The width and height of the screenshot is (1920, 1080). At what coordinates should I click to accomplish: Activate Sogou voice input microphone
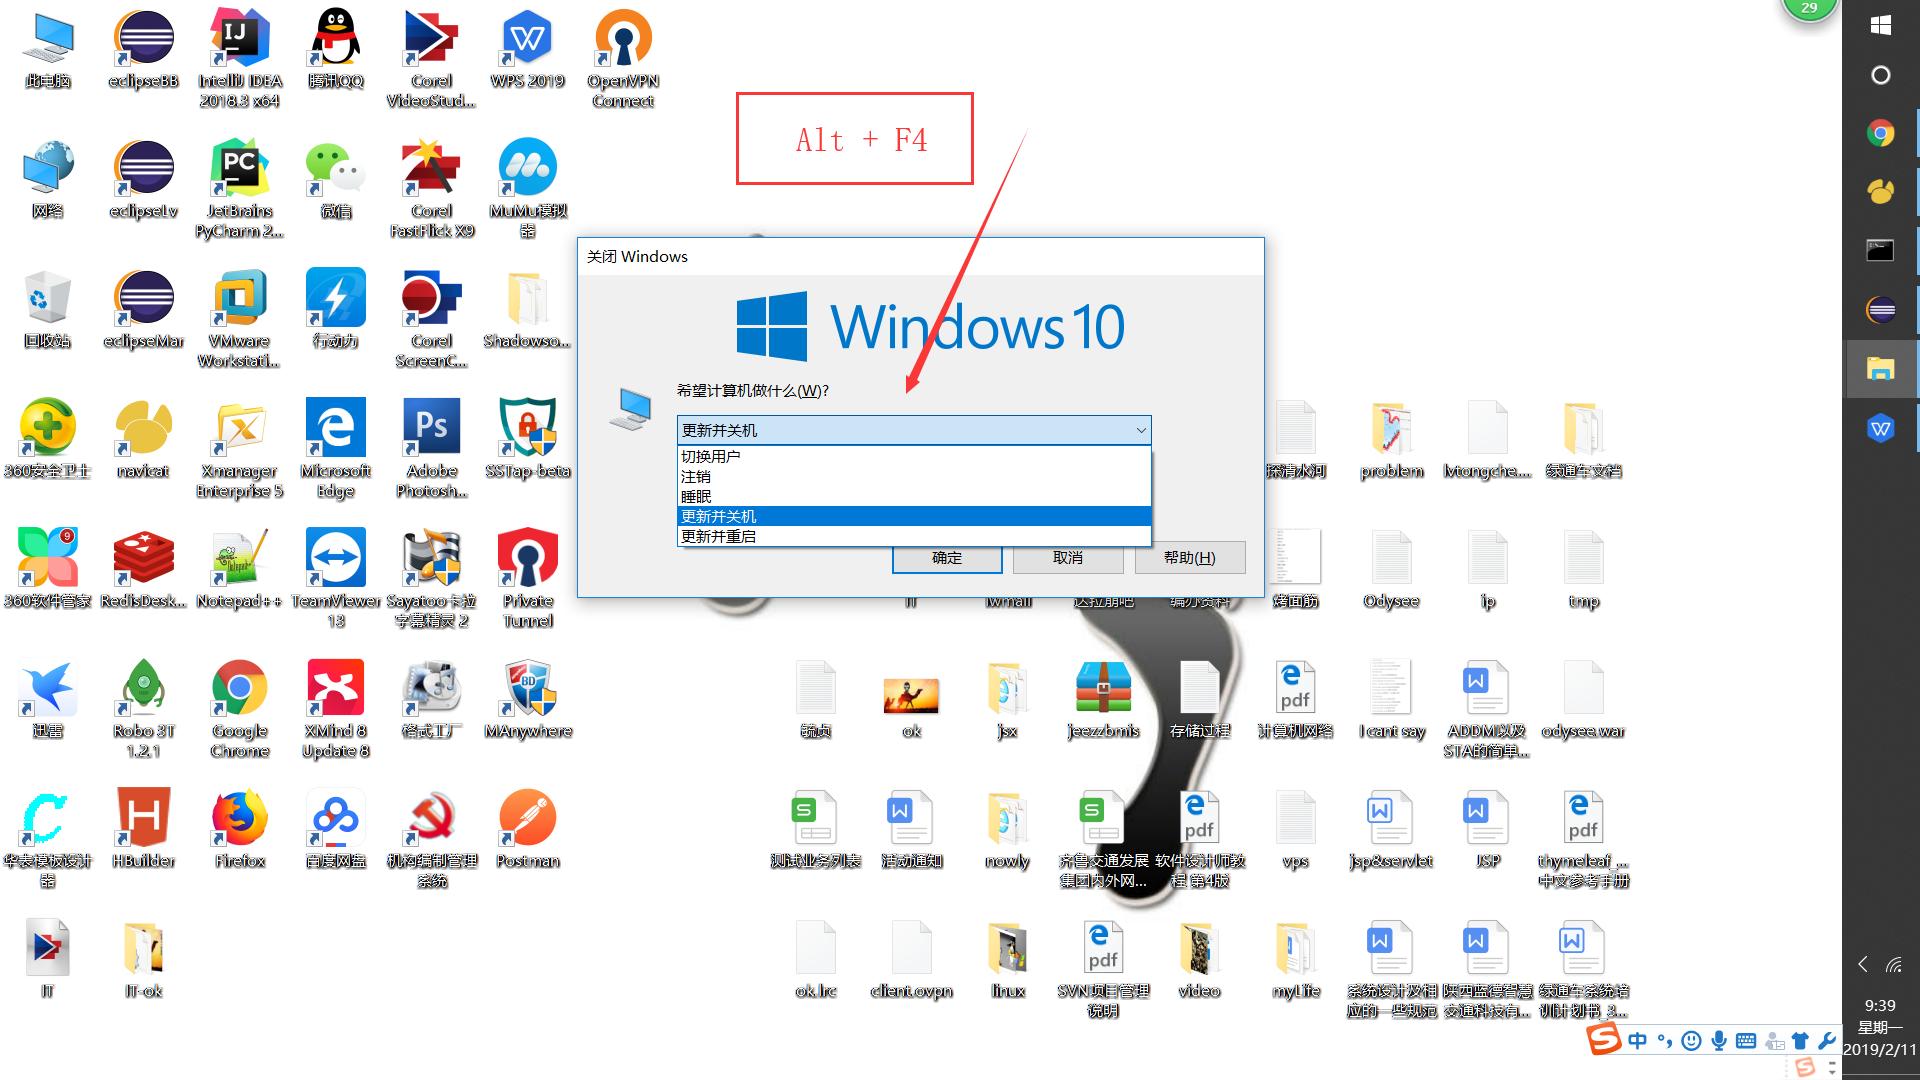[x=1719, y=1040]
